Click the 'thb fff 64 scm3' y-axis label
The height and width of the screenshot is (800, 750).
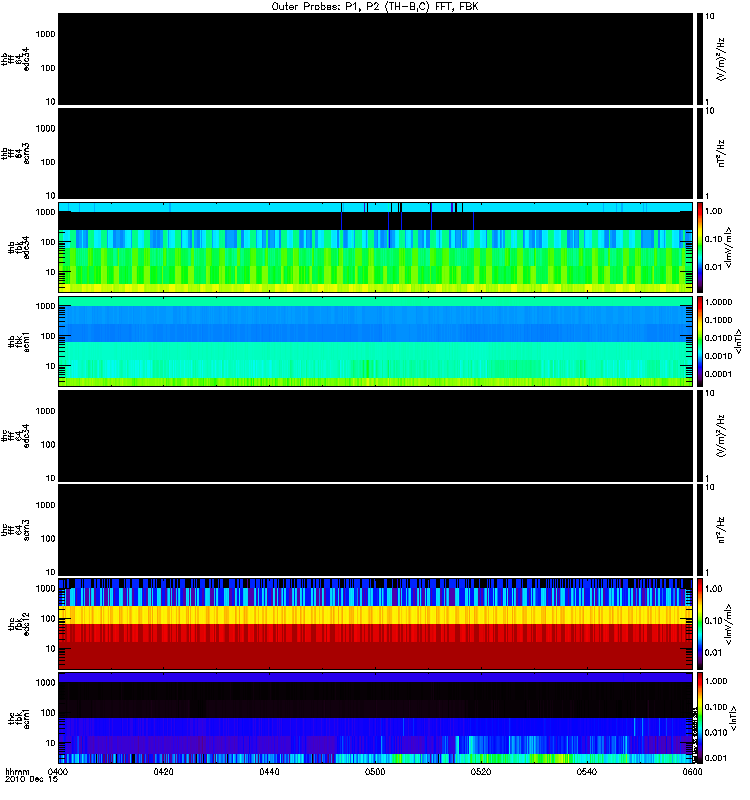click(15, 153)
